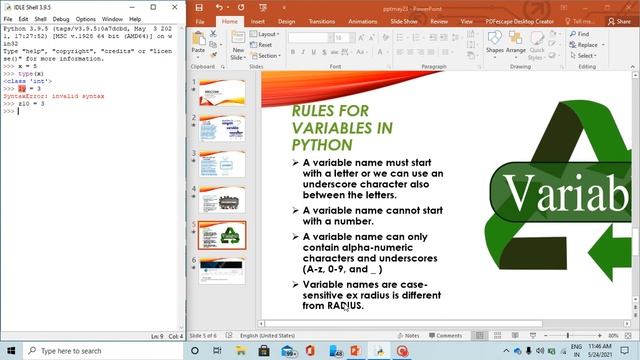Click the PowerPoint taskbar icon
640x360 pixels.
pos(356,351)
